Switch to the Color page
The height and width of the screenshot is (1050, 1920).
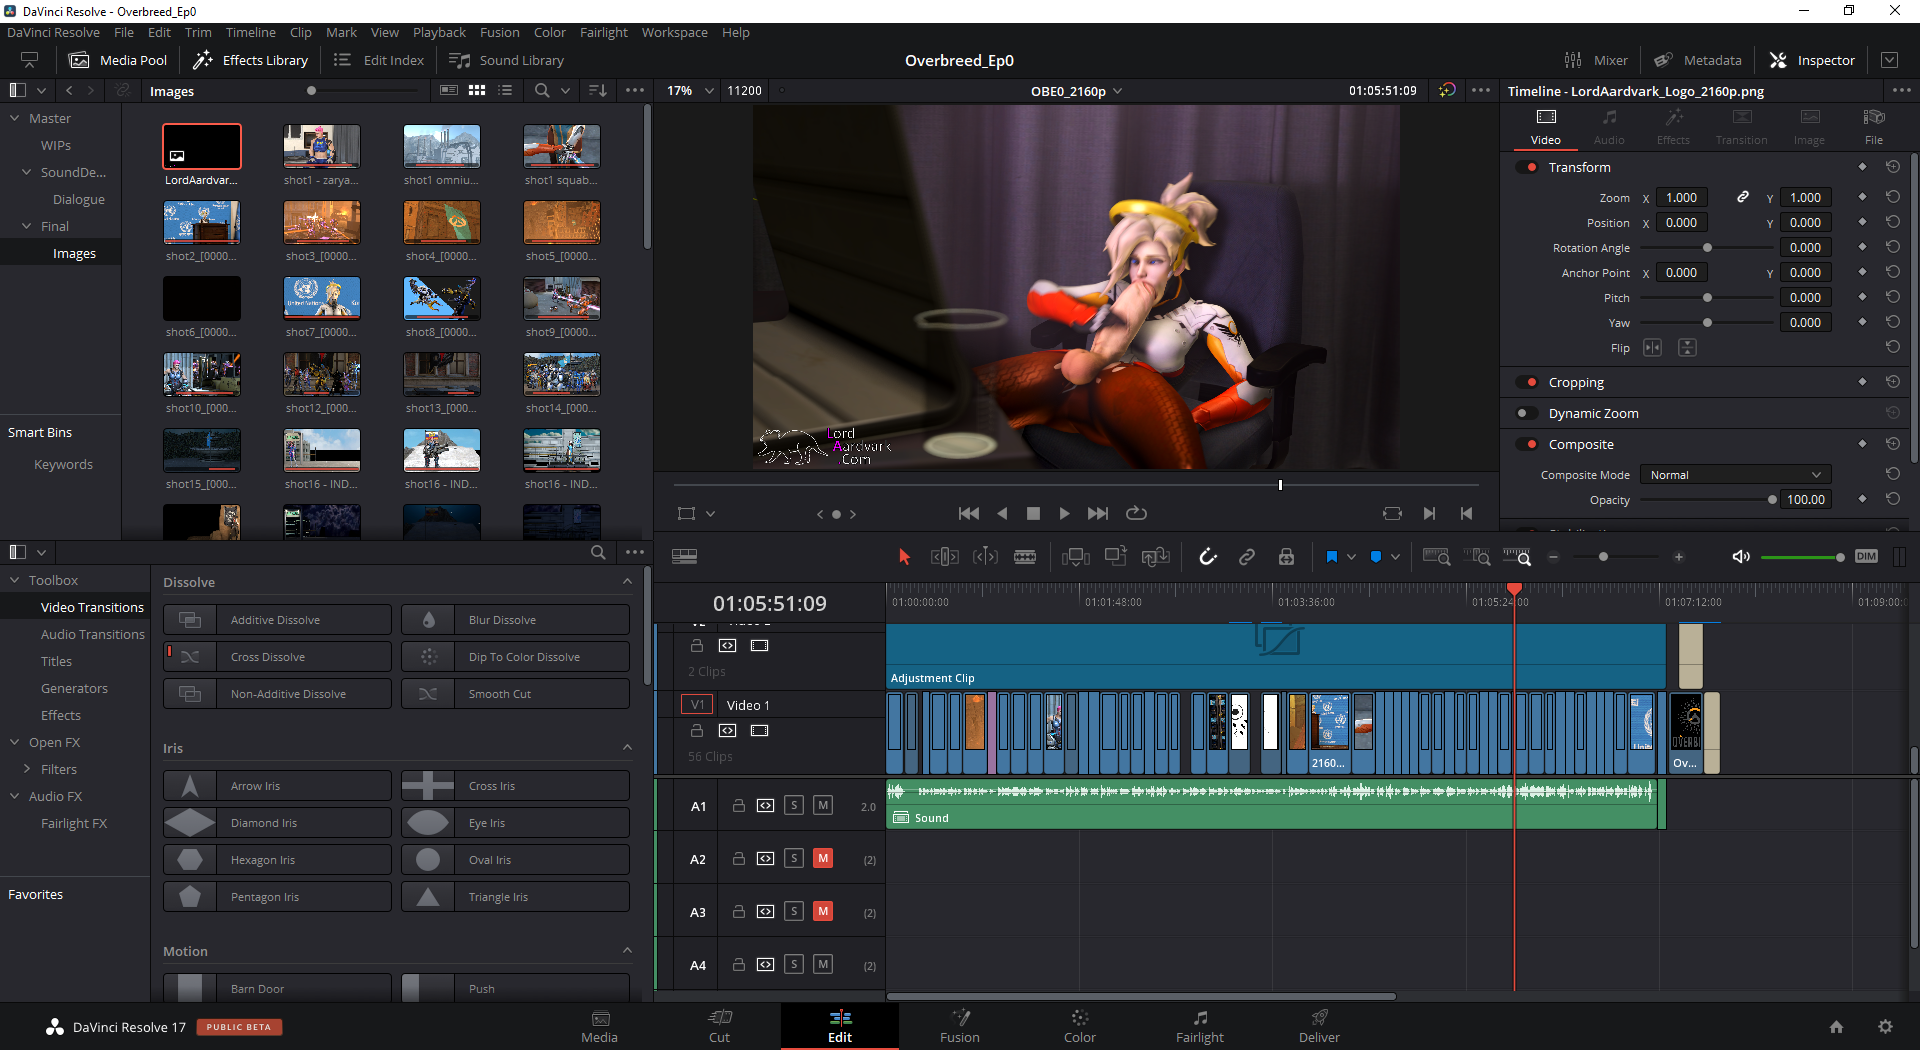click(1080, 1027)
